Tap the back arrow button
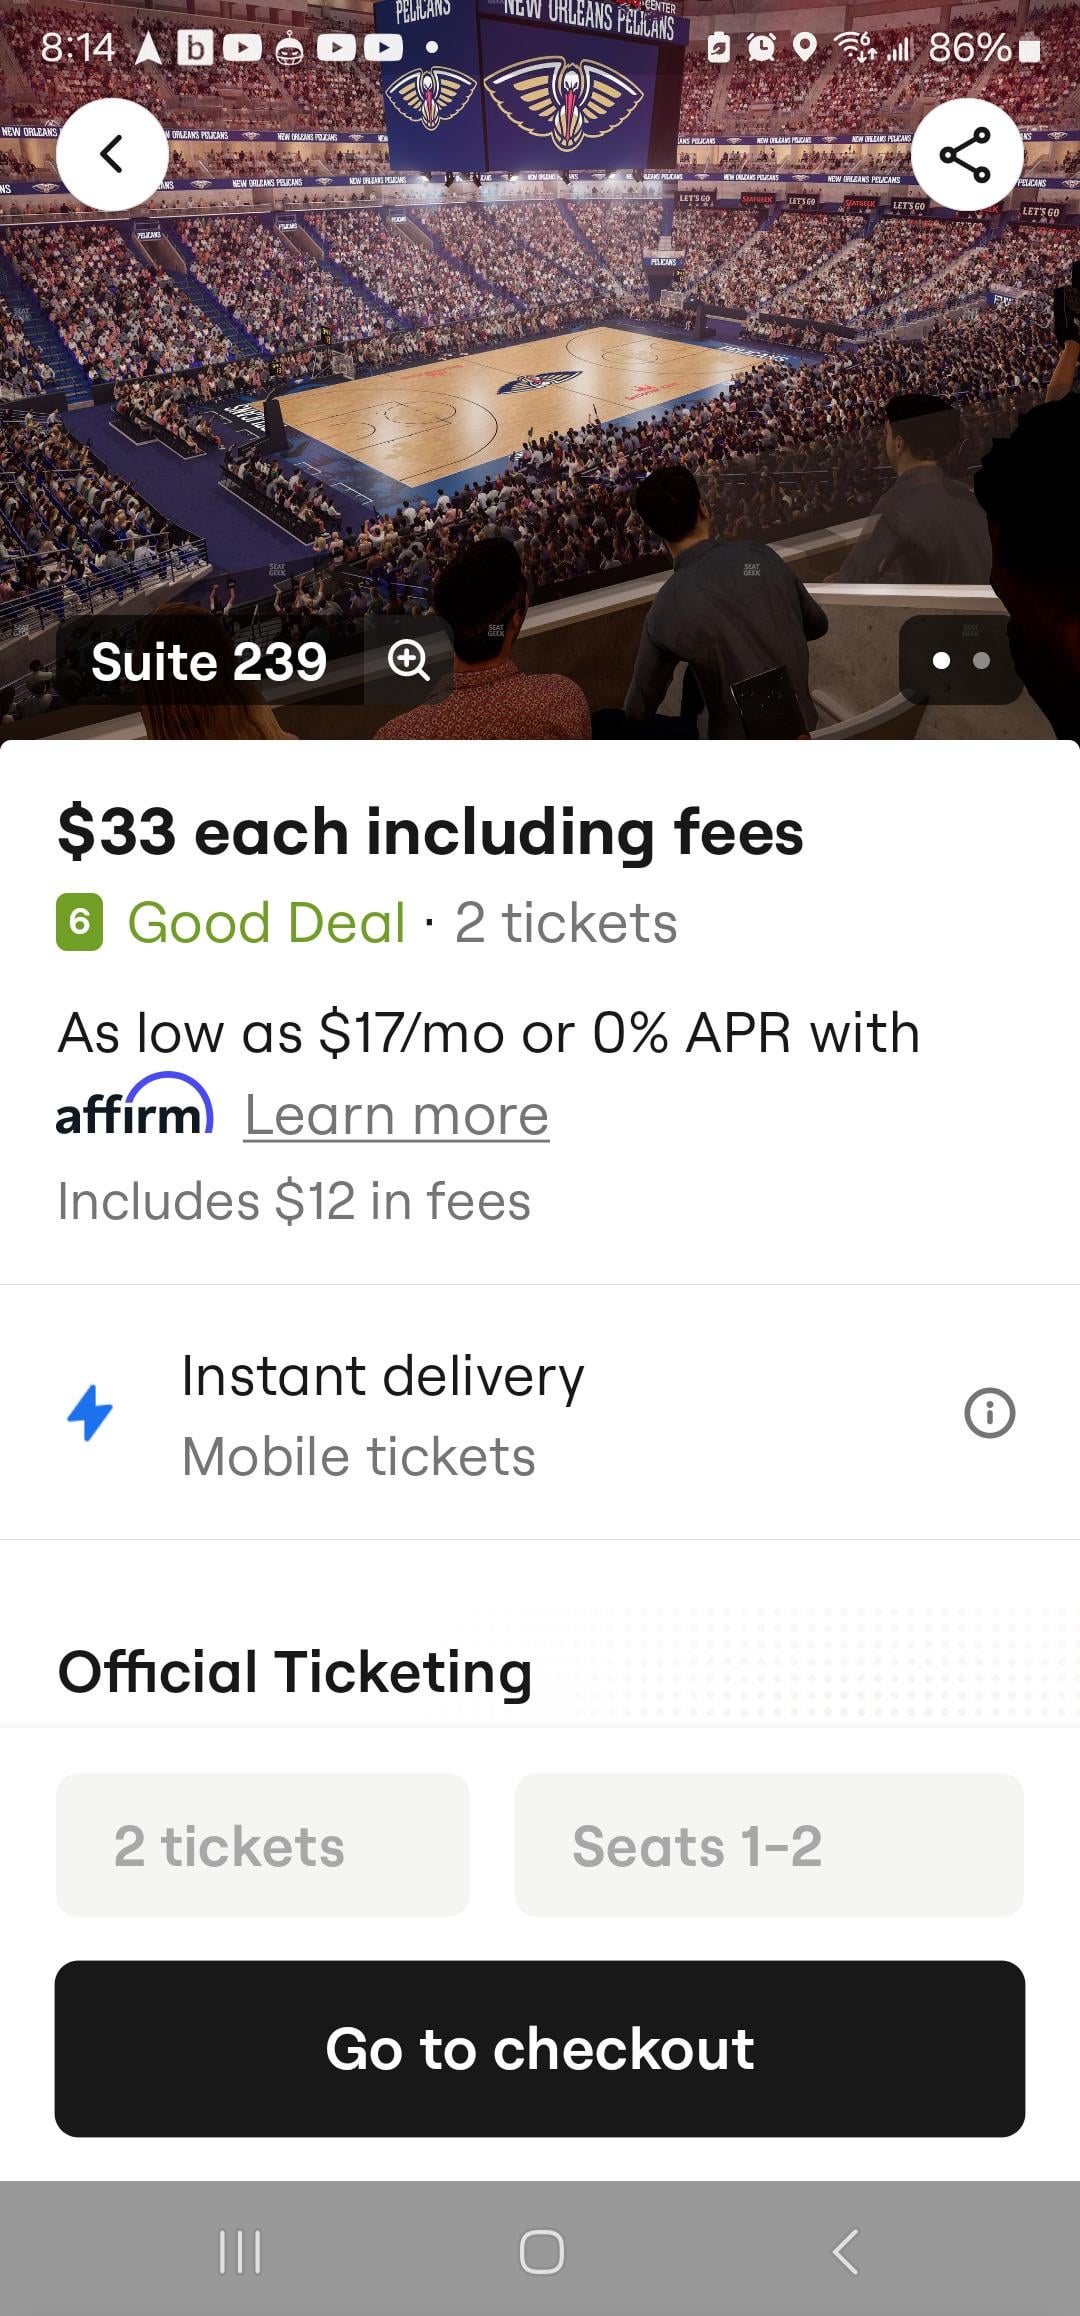The width and height of the screenshot is (1080, 2316). pyautogui.click(x=112, y=154)
